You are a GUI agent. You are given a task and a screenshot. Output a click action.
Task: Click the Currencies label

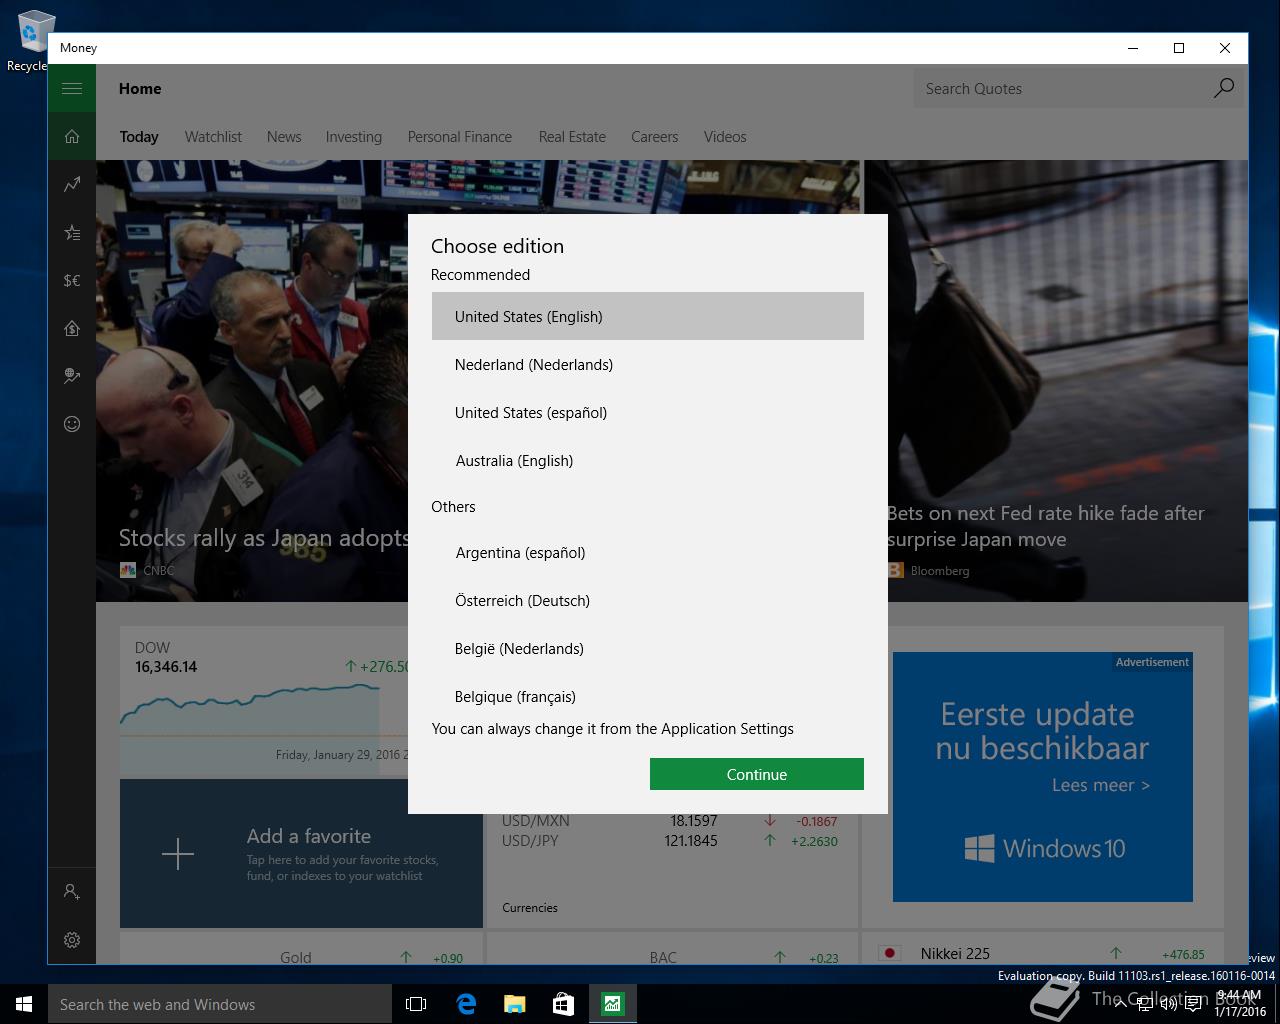(530, 908)
